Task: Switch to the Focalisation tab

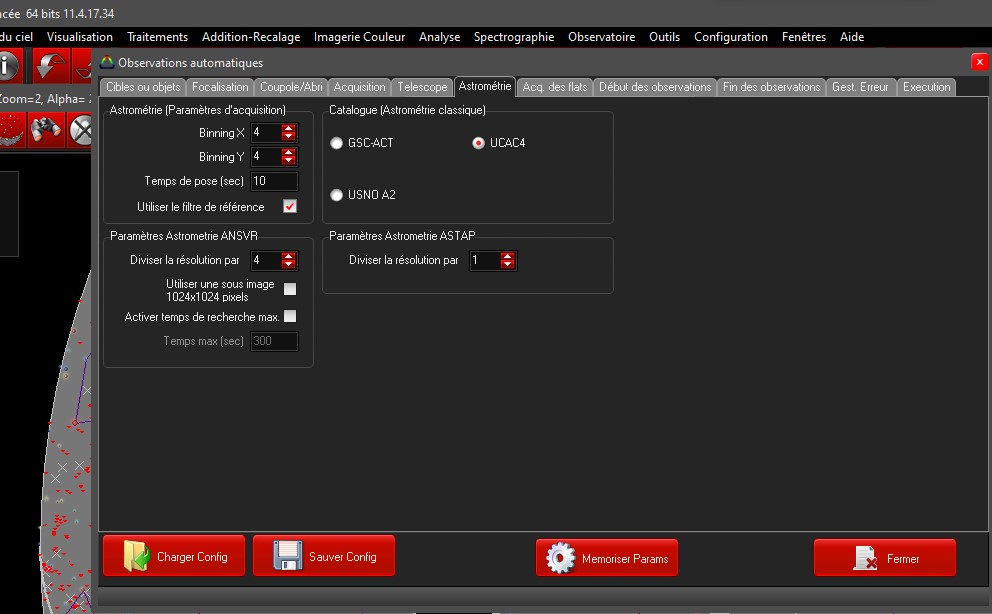Action: [220, 87]
